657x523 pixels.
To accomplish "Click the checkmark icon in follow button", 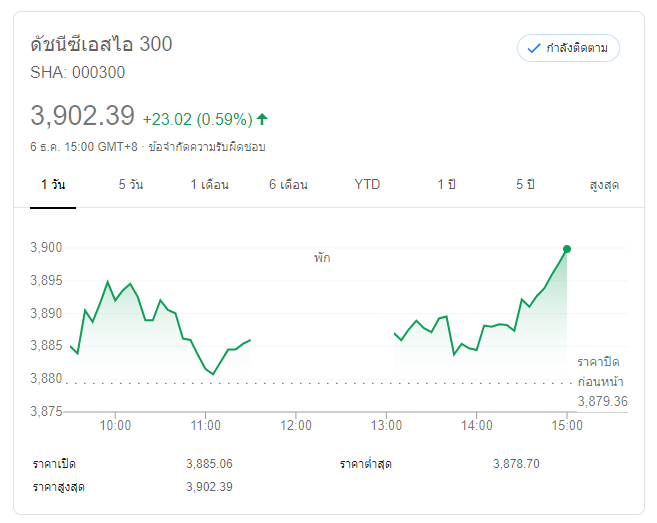I will click(x=534, y=48).
